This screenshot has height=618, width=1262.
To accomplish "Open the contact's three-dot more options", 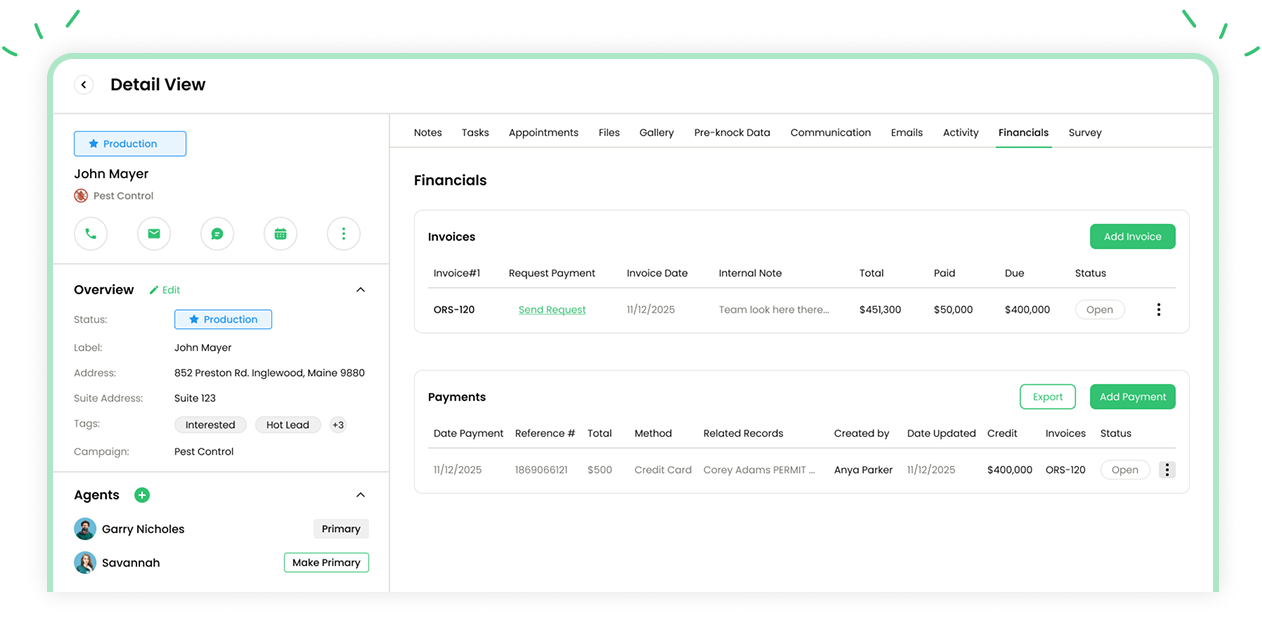I will [344, 234].
